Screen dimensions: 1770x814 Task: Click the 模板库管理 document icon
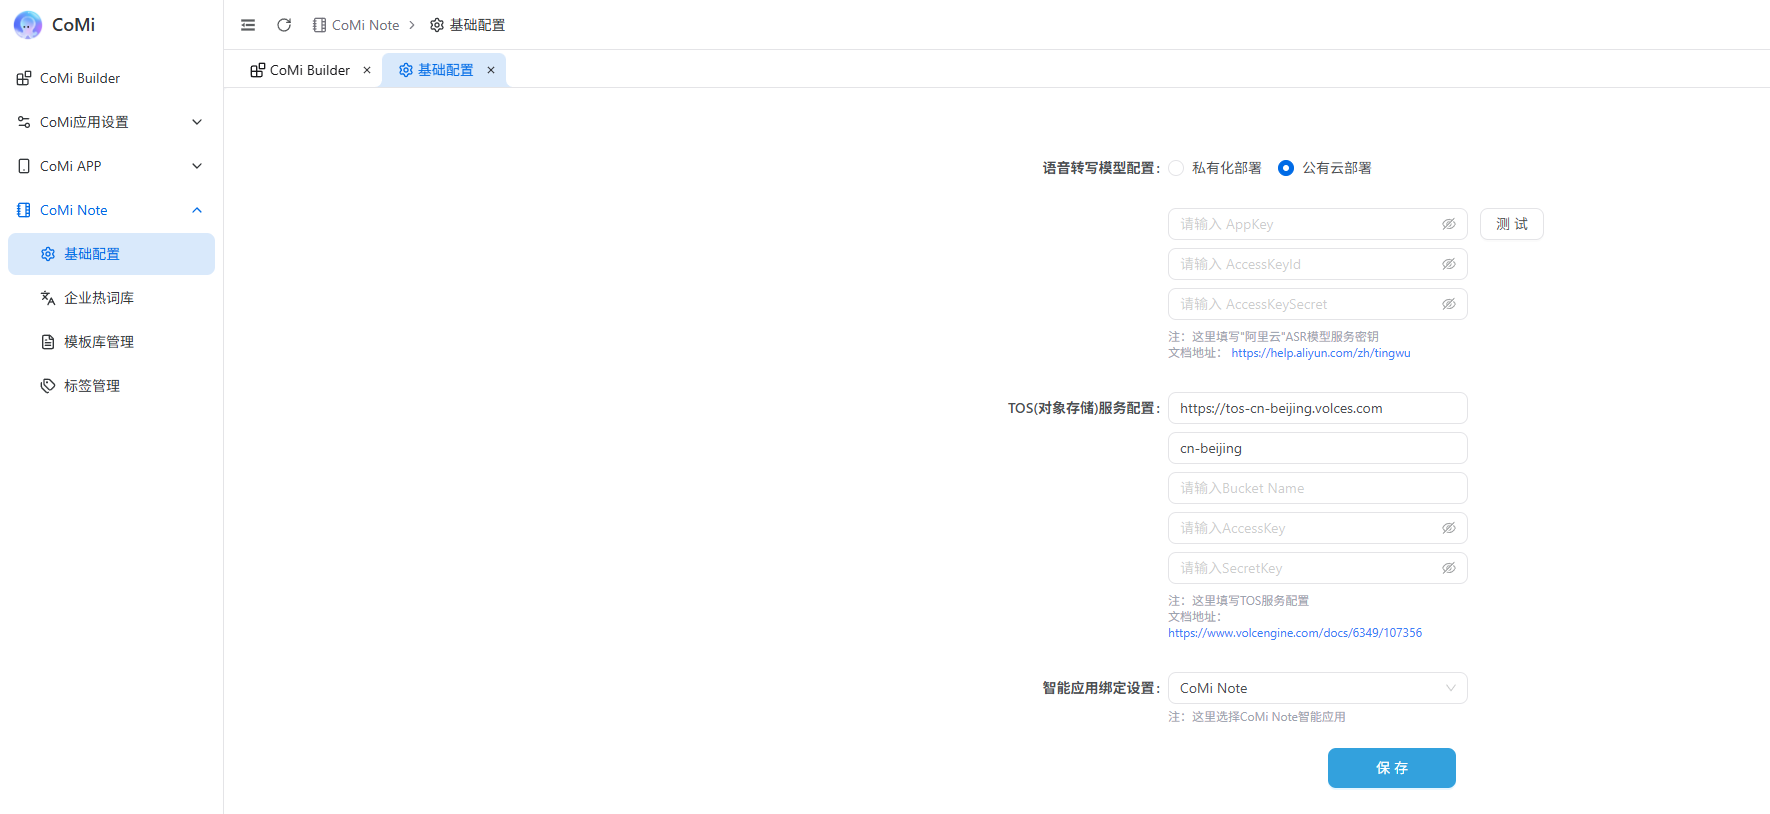(48, 342)
